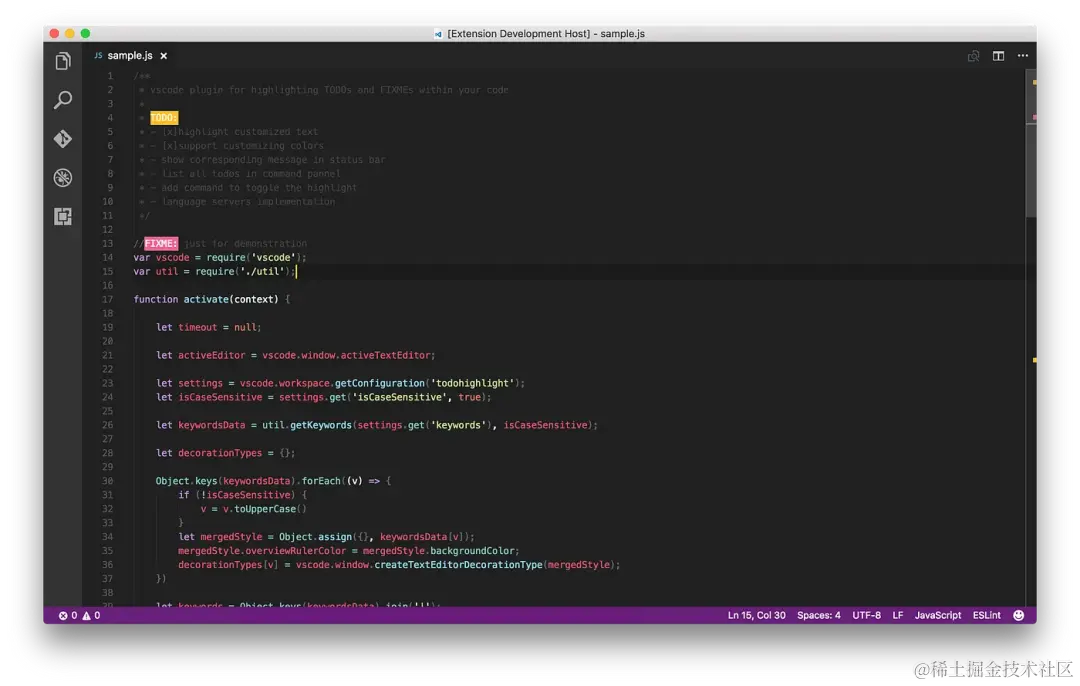
Task: Click 'mergedStyle' variable on line 34
Action: (x=231, y=537)
